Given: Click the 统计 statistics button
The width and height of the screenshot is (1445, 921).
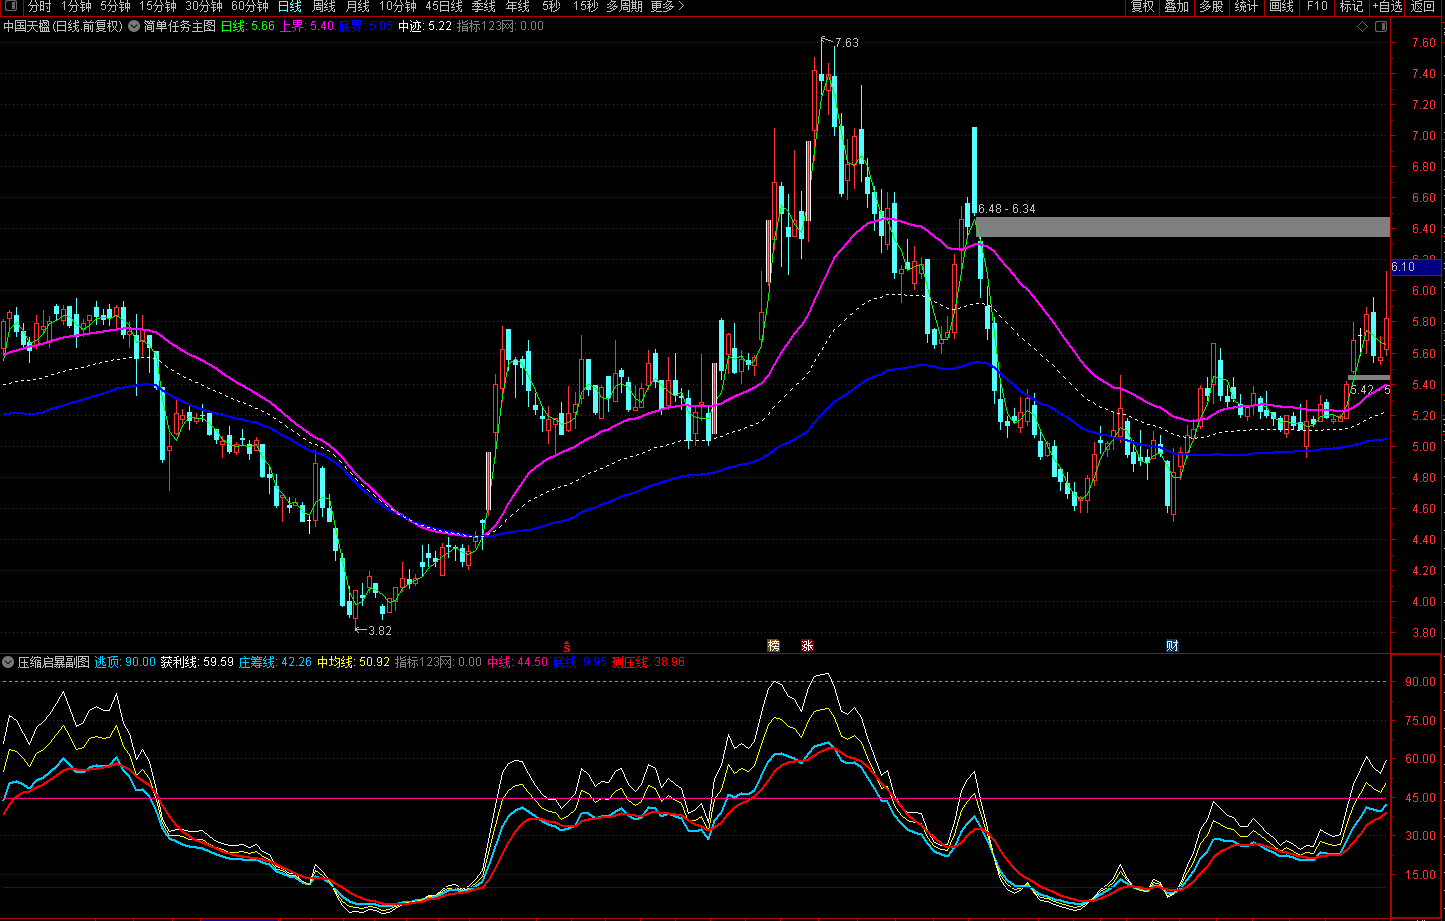Looking at the screenshot, I should pos(1246,6).
